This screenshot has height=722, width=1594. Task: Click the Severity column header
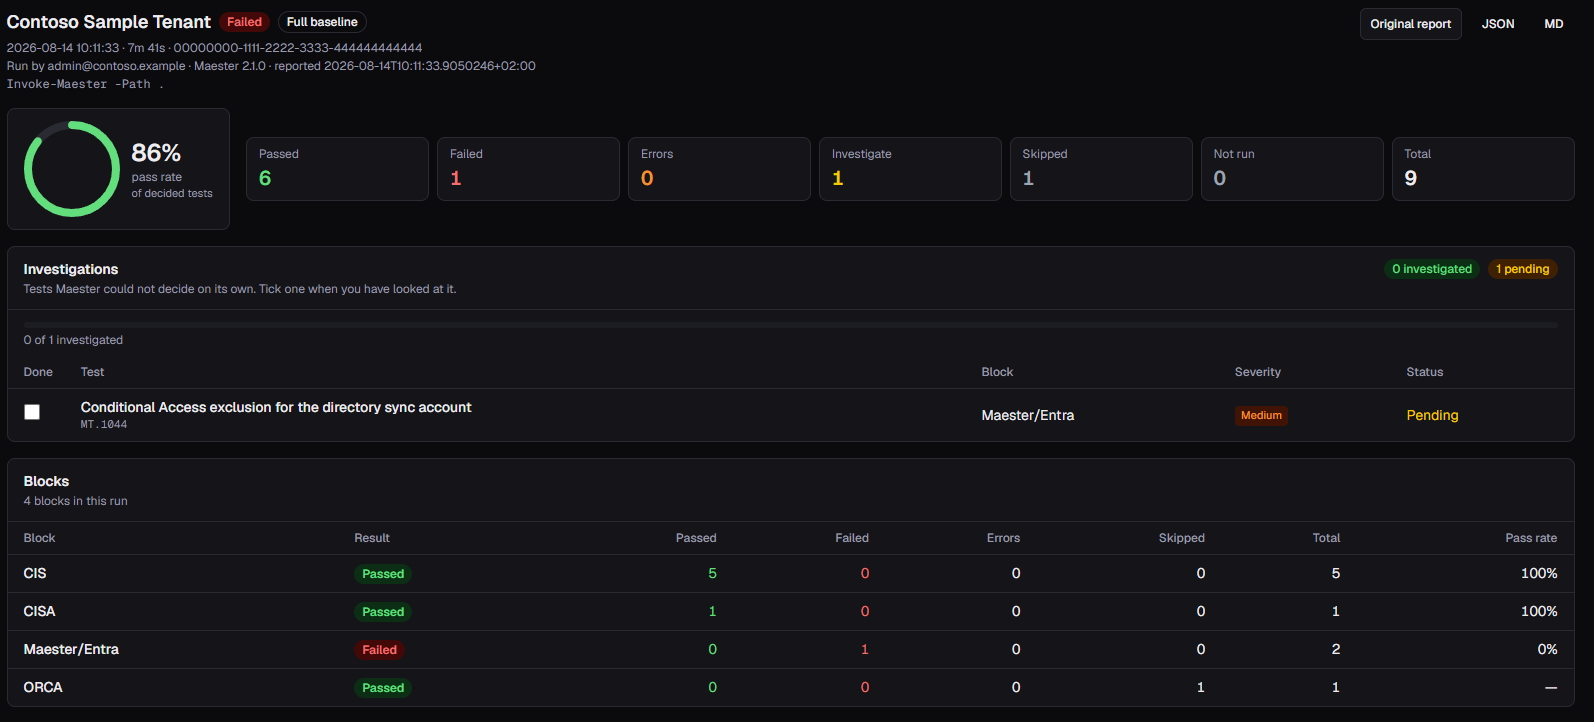click(x=1258, y=372)
